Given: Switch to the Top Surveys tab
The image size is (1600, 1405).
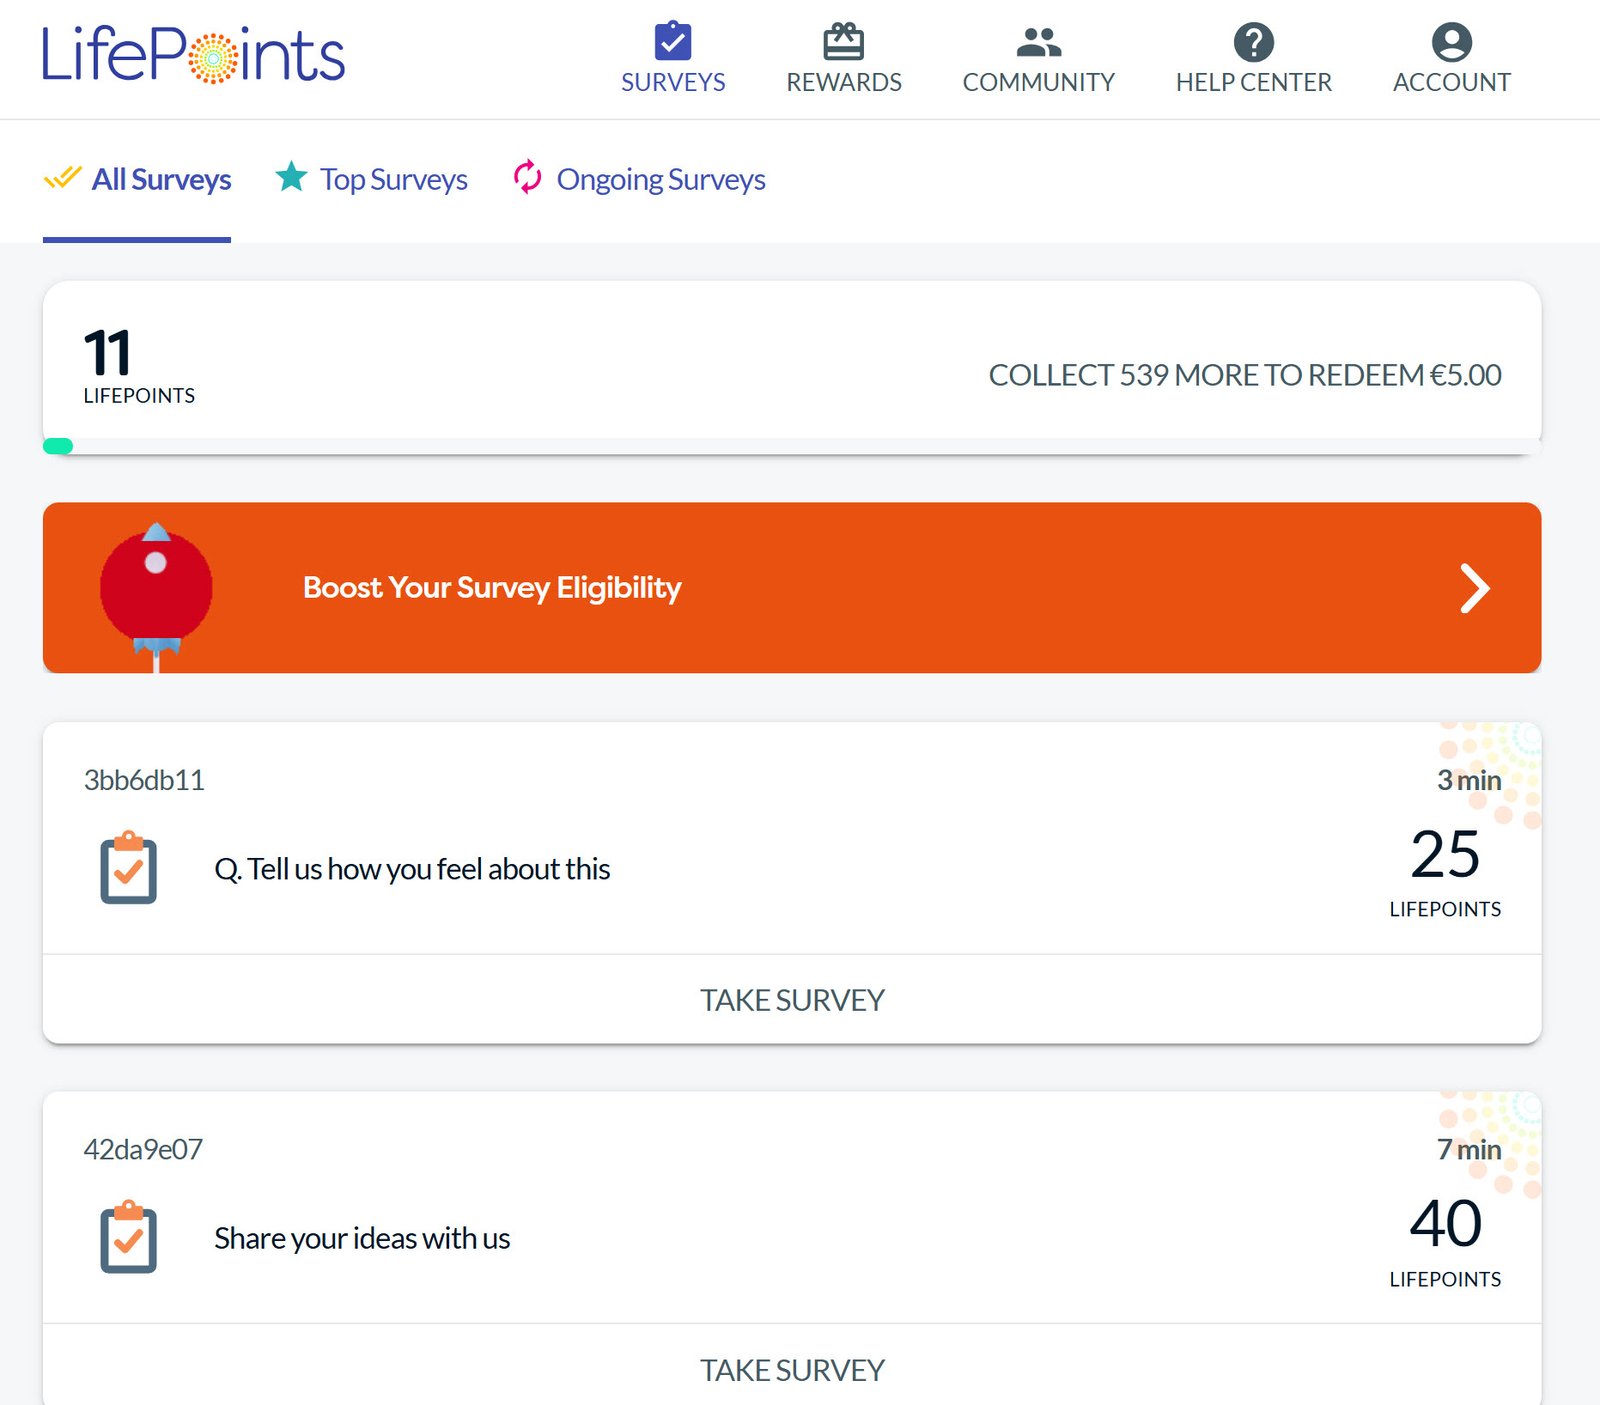Looking at the screenshot, I should click(x=393, y=180).
